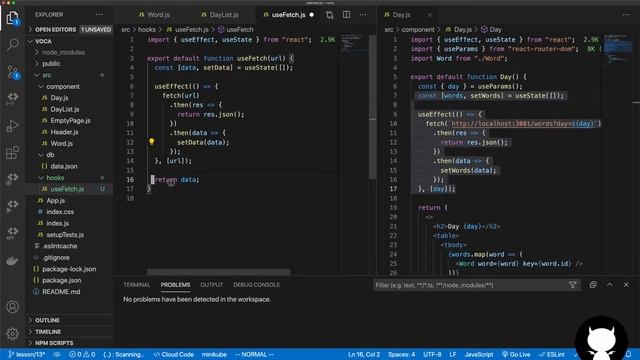Maximize the panel with the chevron up icon
The height and width of the screenshot is (360, 640).
pyautogui.click(x=609, y=285)
